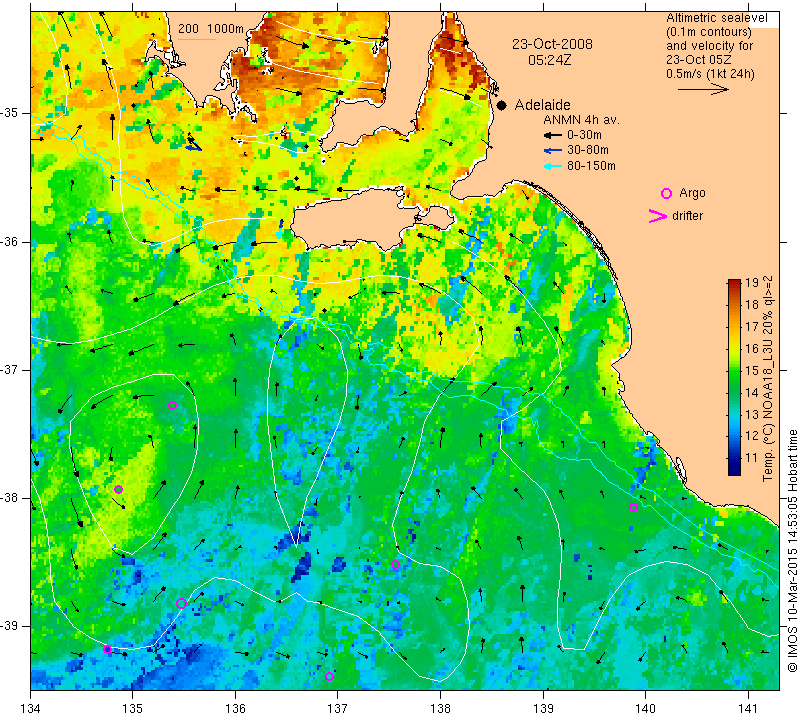Click the latitude -36 axis label
Screen dimensions: 800x720
tap(9, 241)
